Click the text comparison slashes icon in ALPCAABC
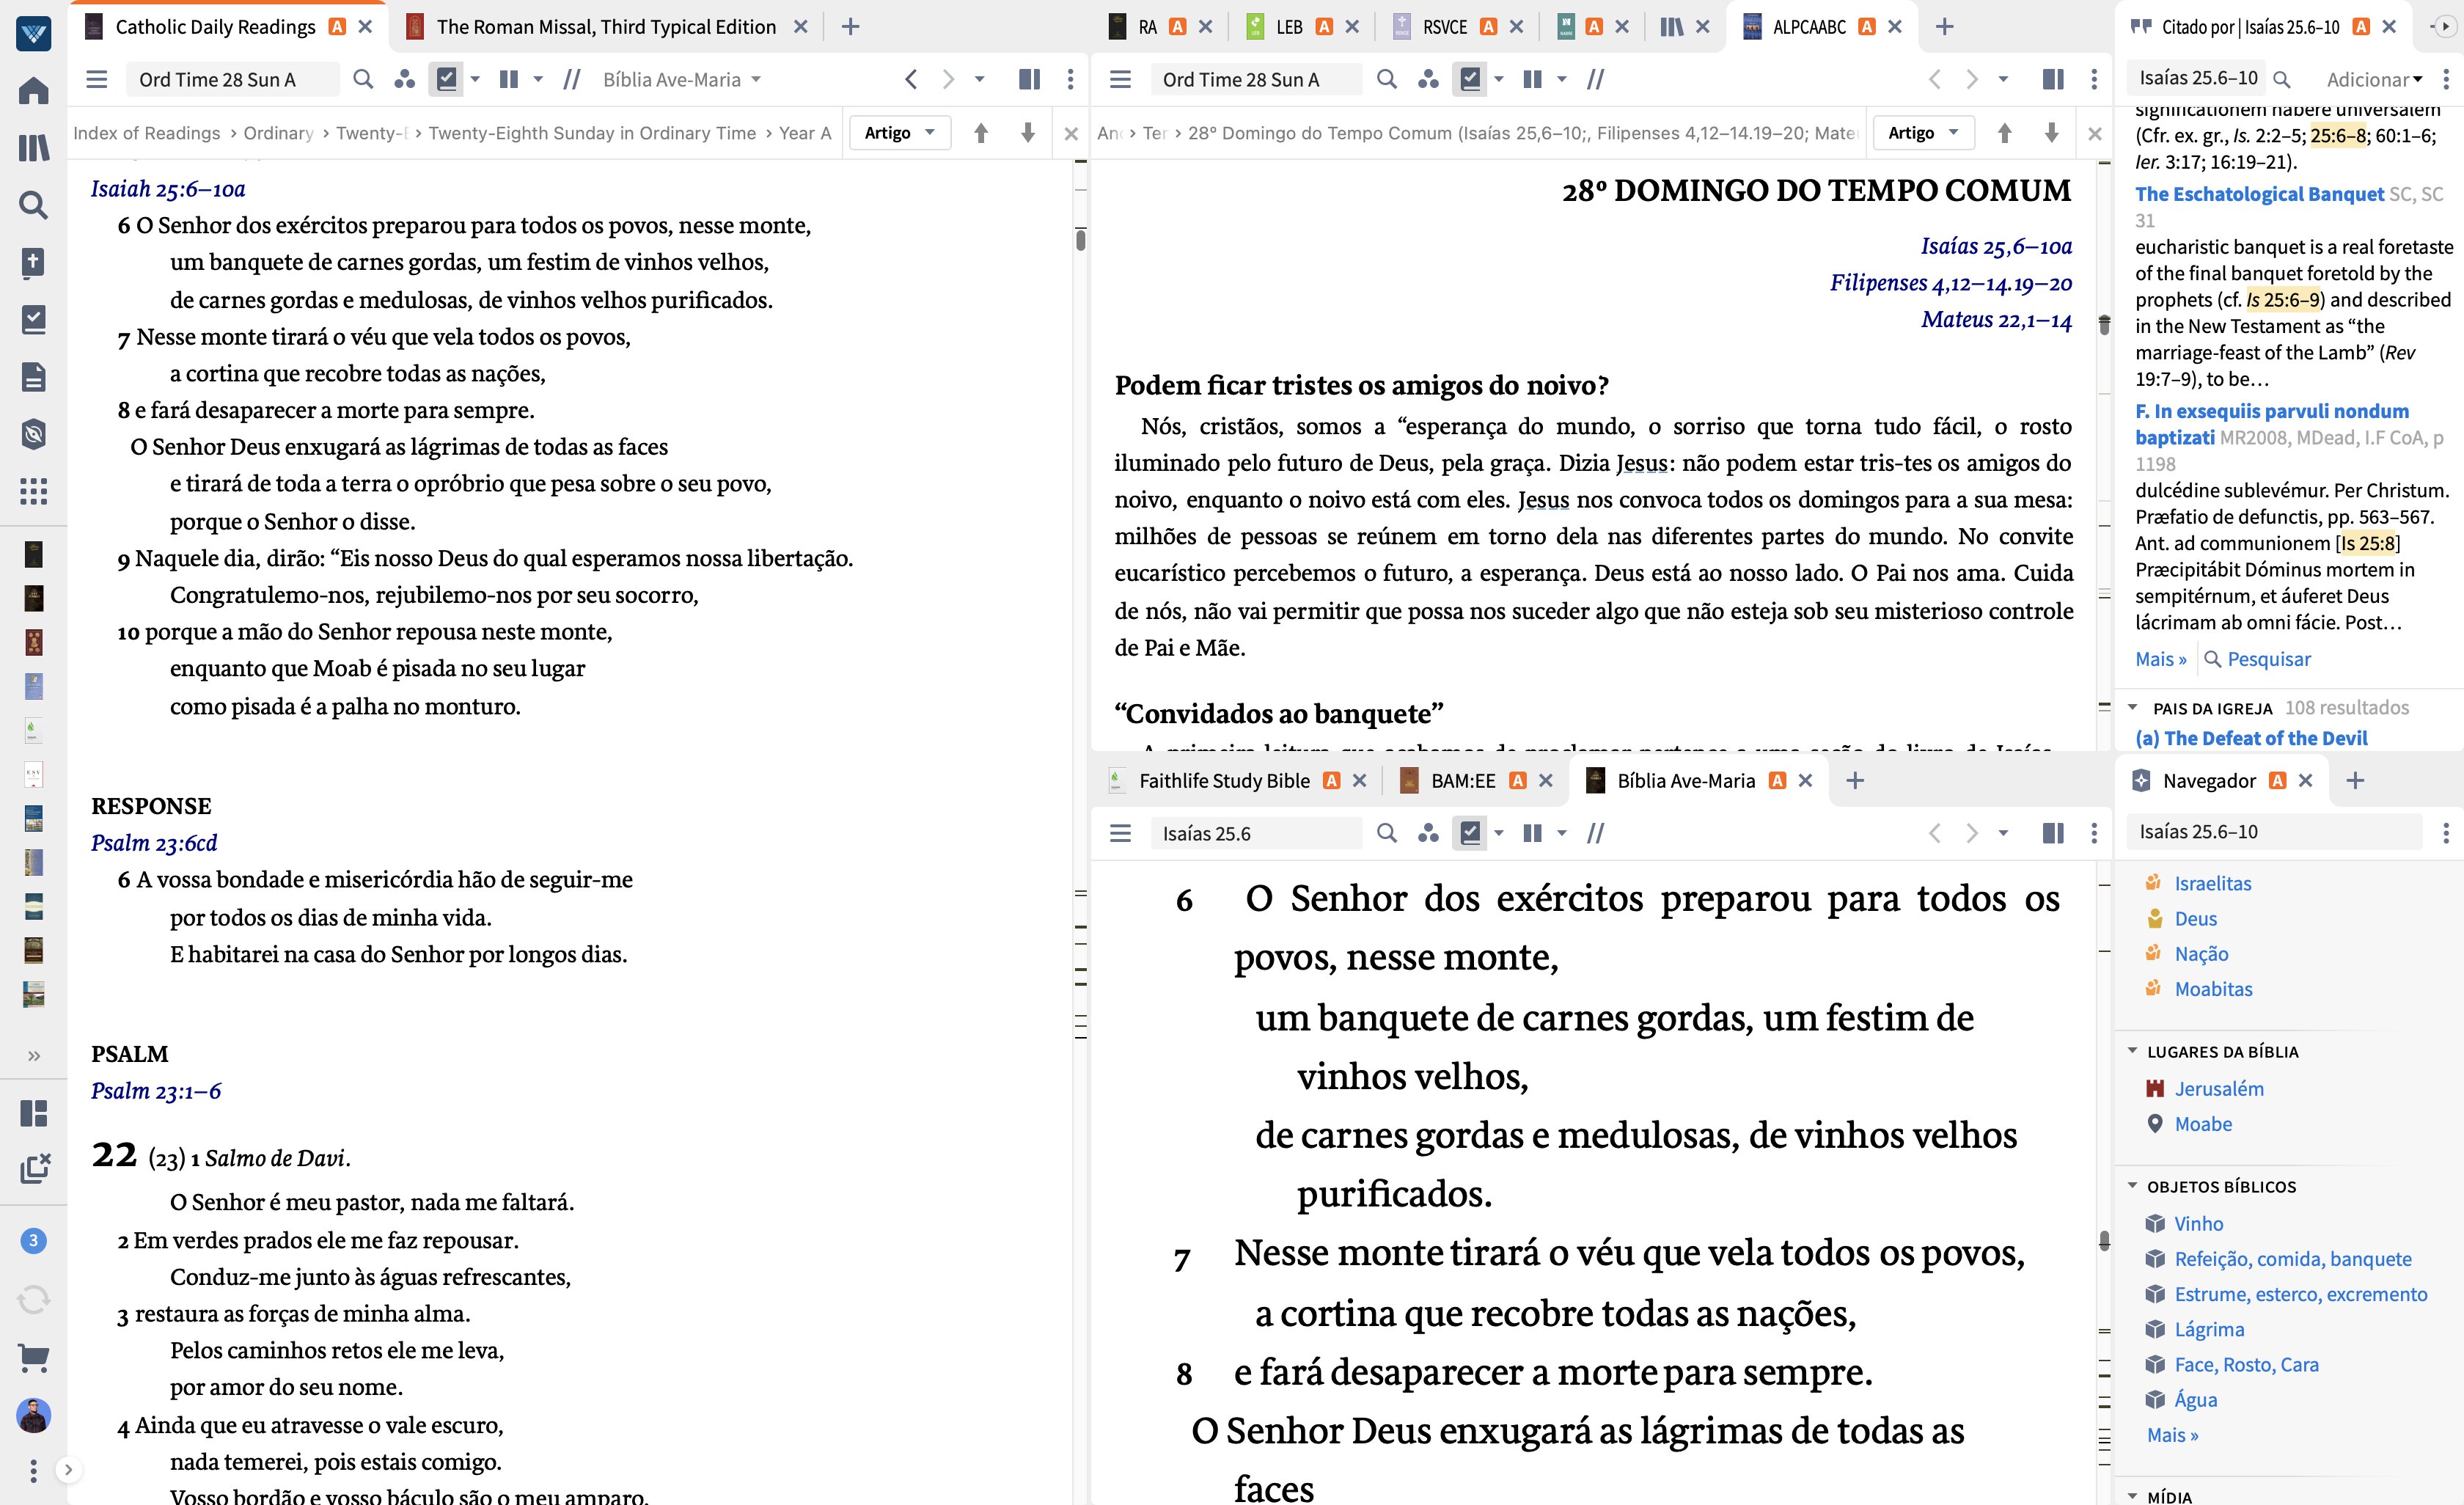 (x=1596, y=79)
